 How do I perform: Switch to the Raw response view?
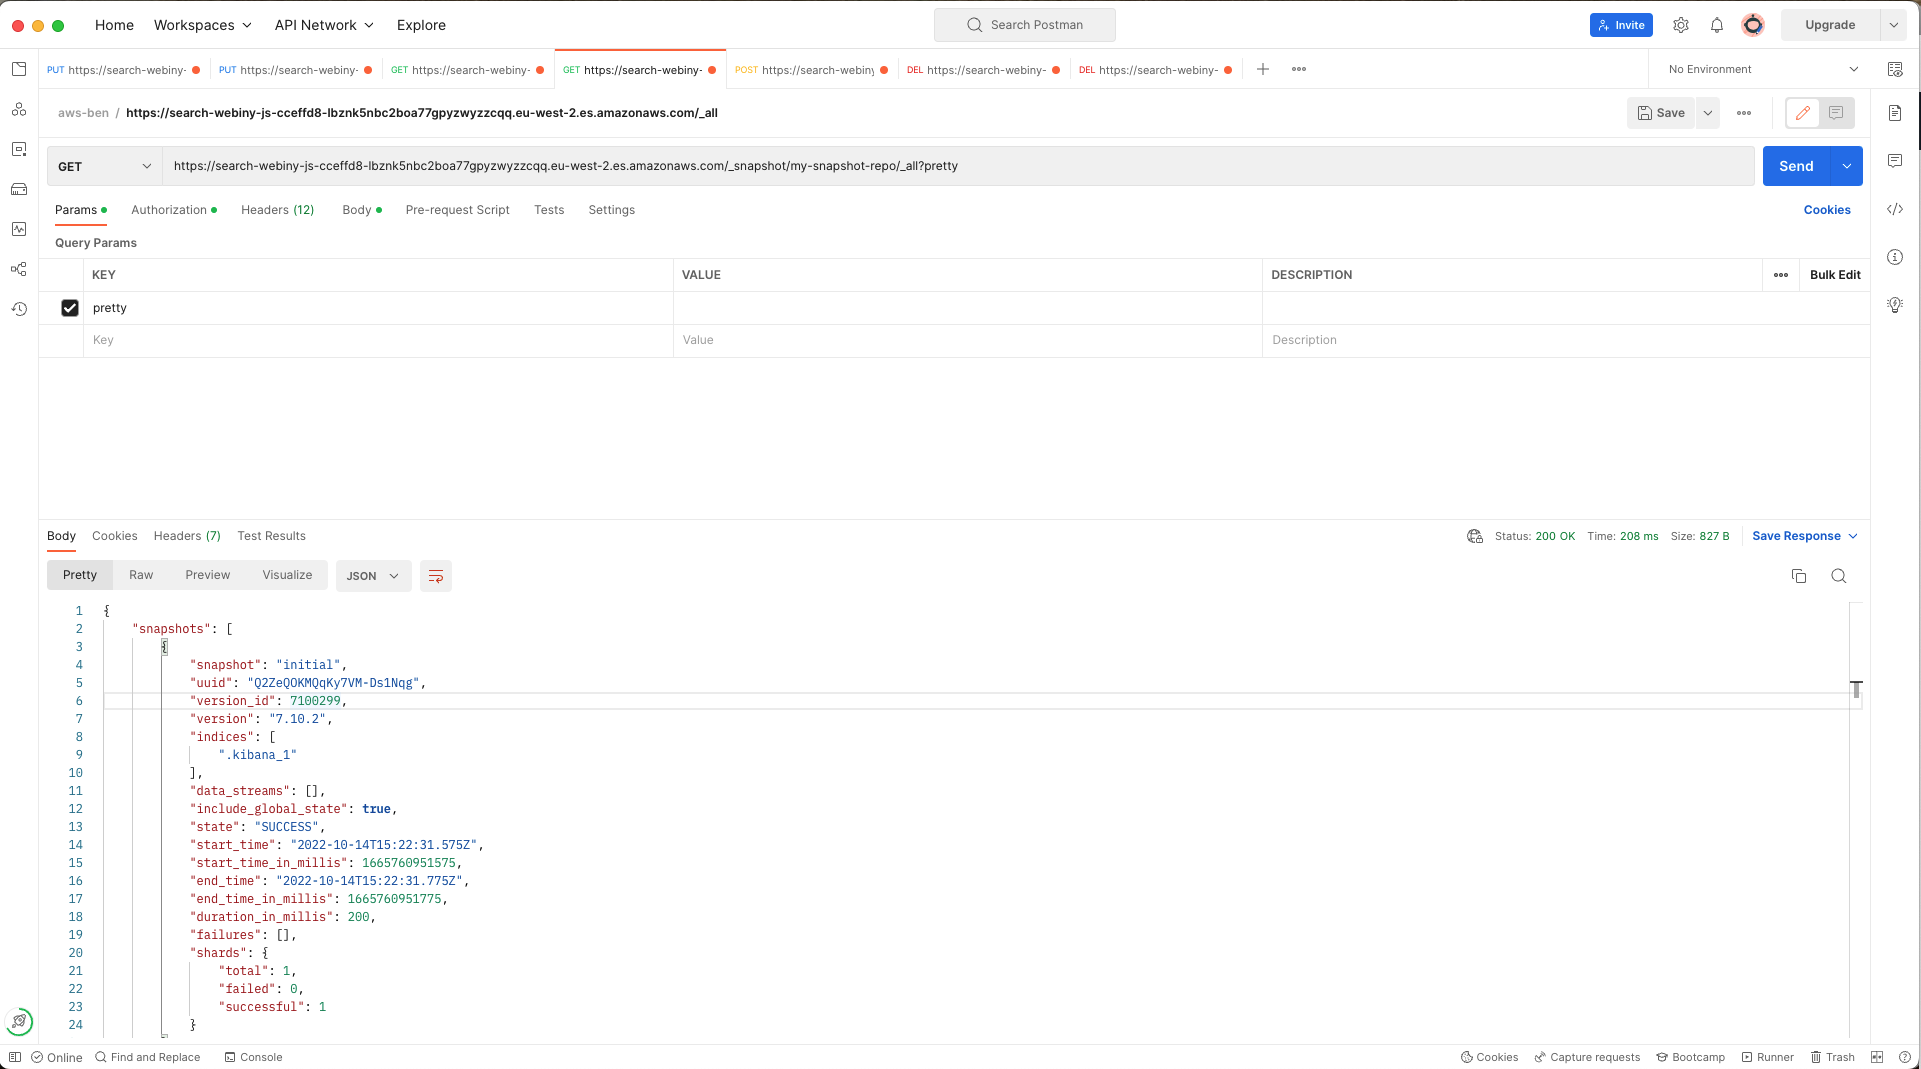(x=141, y=575)
